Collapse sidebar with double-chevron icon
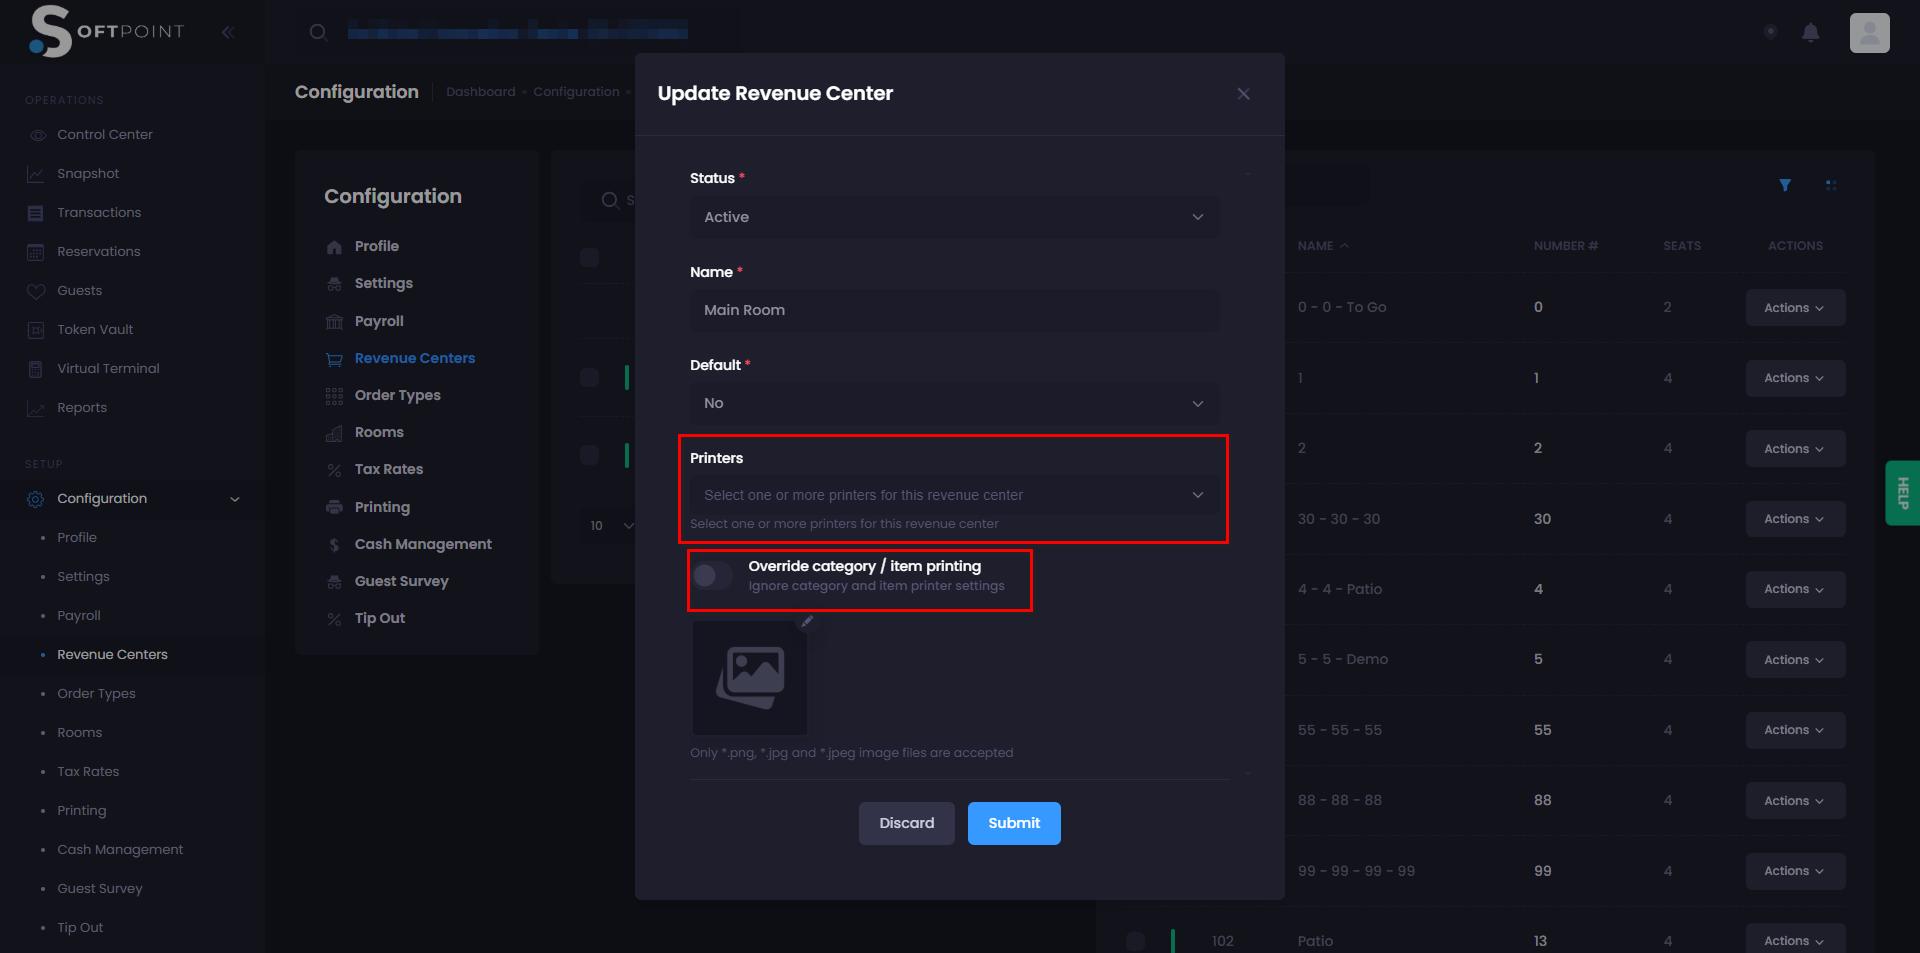Image resolution: width=1920 pixels, height=953 pixels. pyautogui.click(x=228, y=32)
